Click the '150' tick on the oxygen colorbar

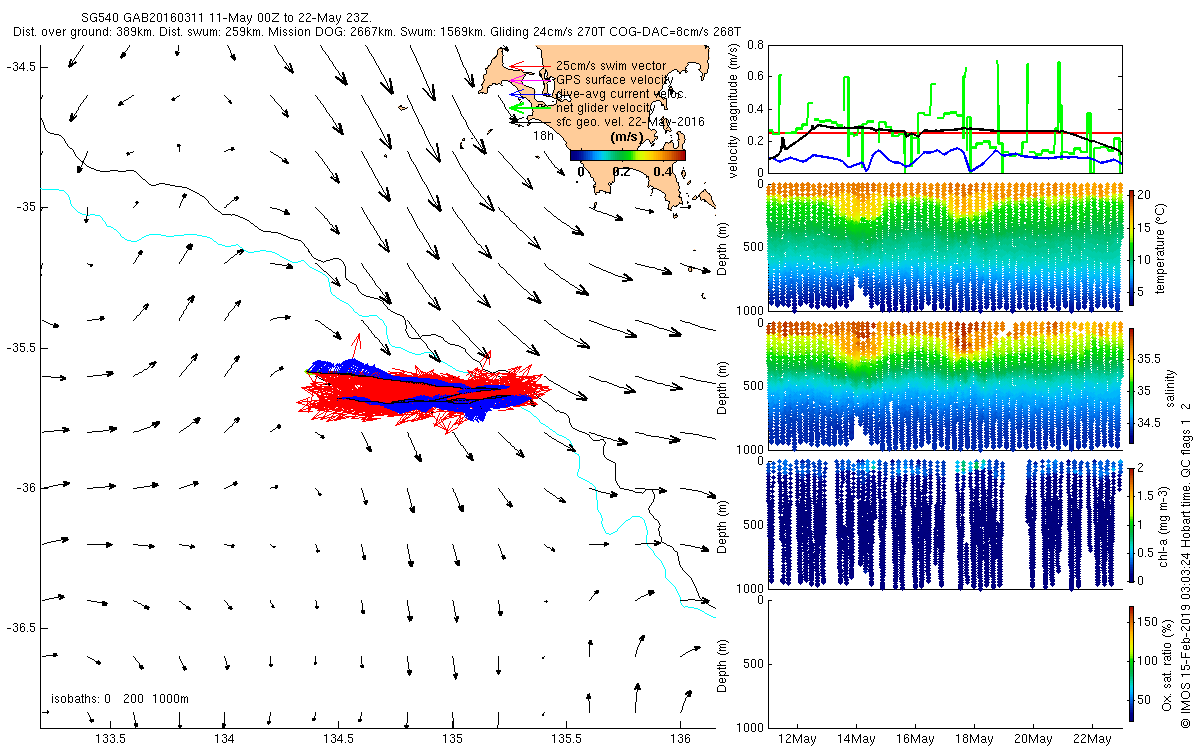click(1149, 621)
